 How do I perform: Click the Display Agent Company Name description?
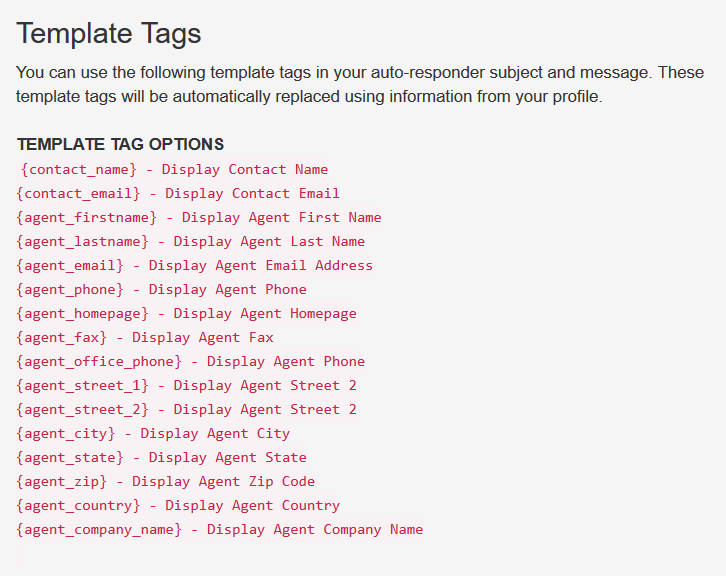(x=315, y=530)
